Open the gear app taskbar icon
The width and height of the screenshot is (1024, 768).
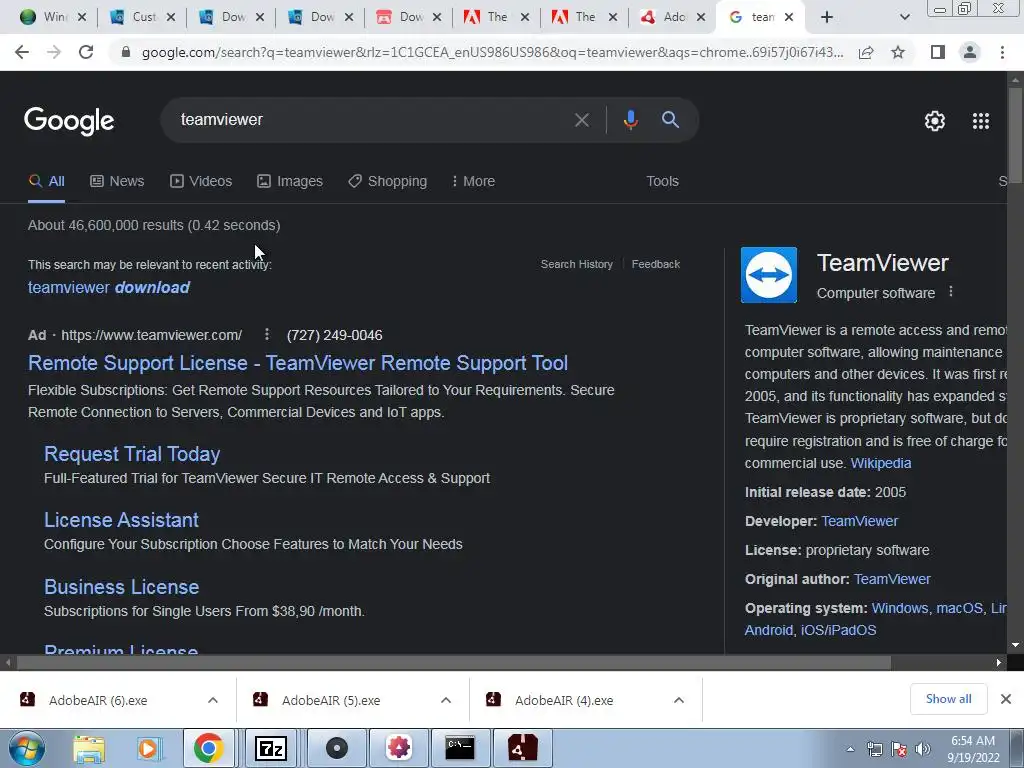(398, 748)
